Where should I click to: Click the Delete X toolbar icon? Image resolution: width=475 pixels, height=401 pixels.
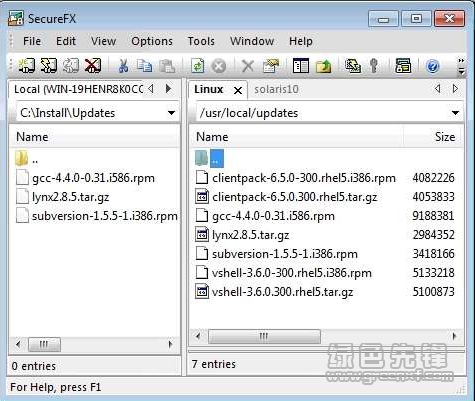point(248,66)
